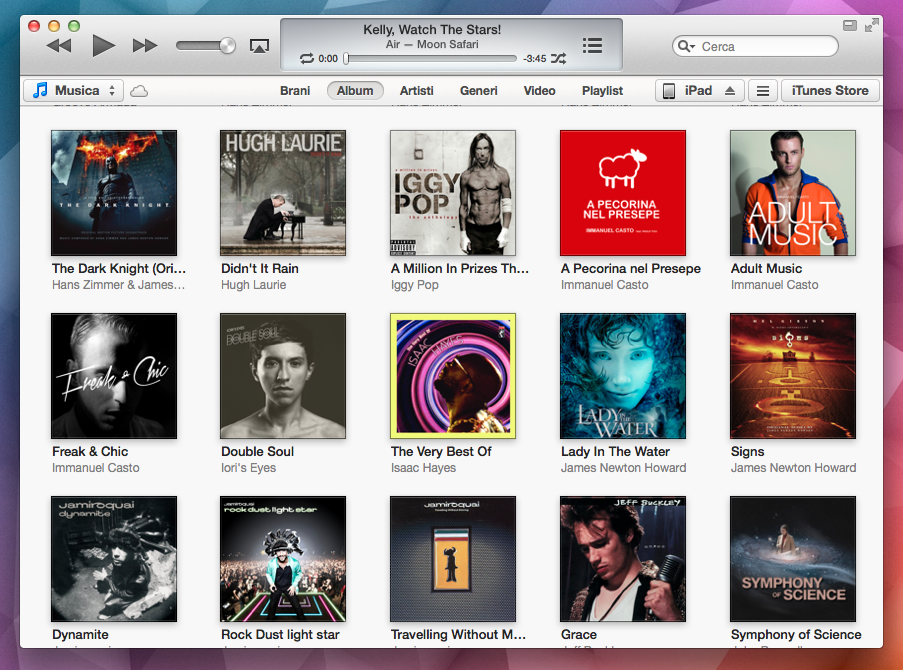
Task: Click the 'Signs' title text
Action: (748, 452)
